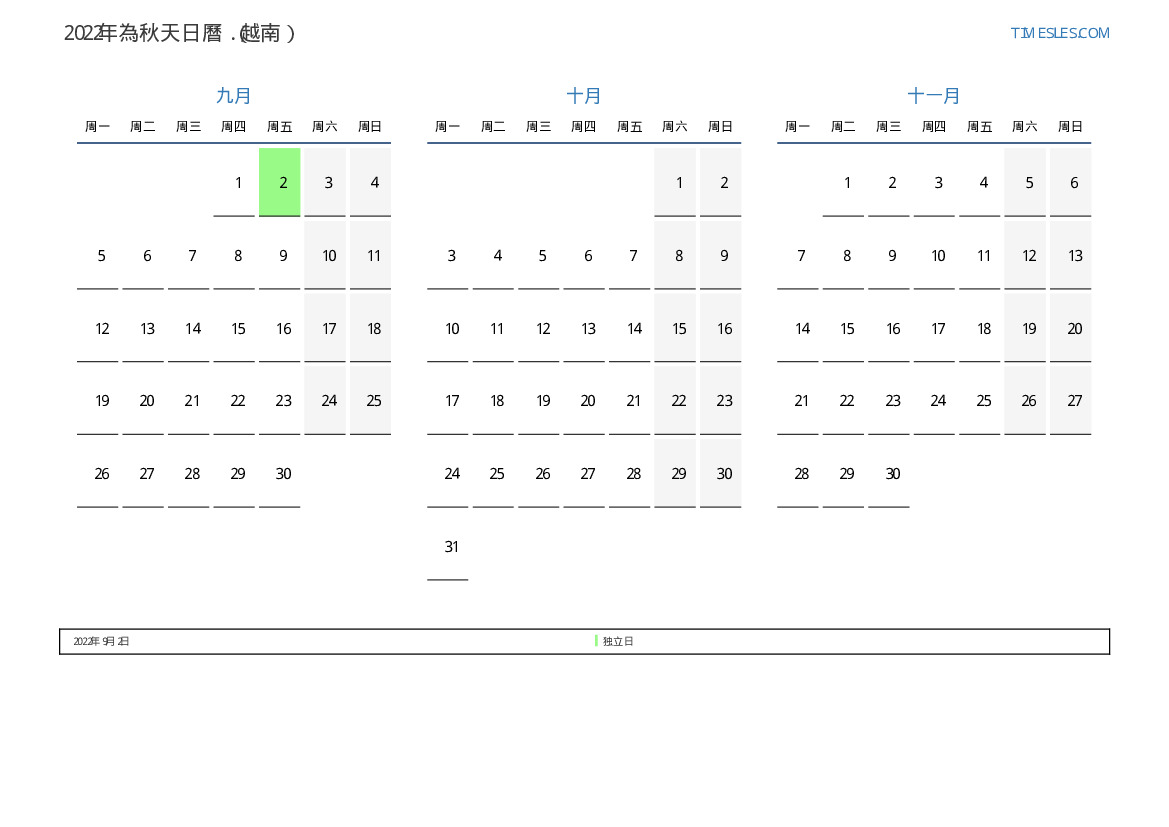Click the 九月 month heading
The image size is (1169, 827).
[x=234, y=96]
